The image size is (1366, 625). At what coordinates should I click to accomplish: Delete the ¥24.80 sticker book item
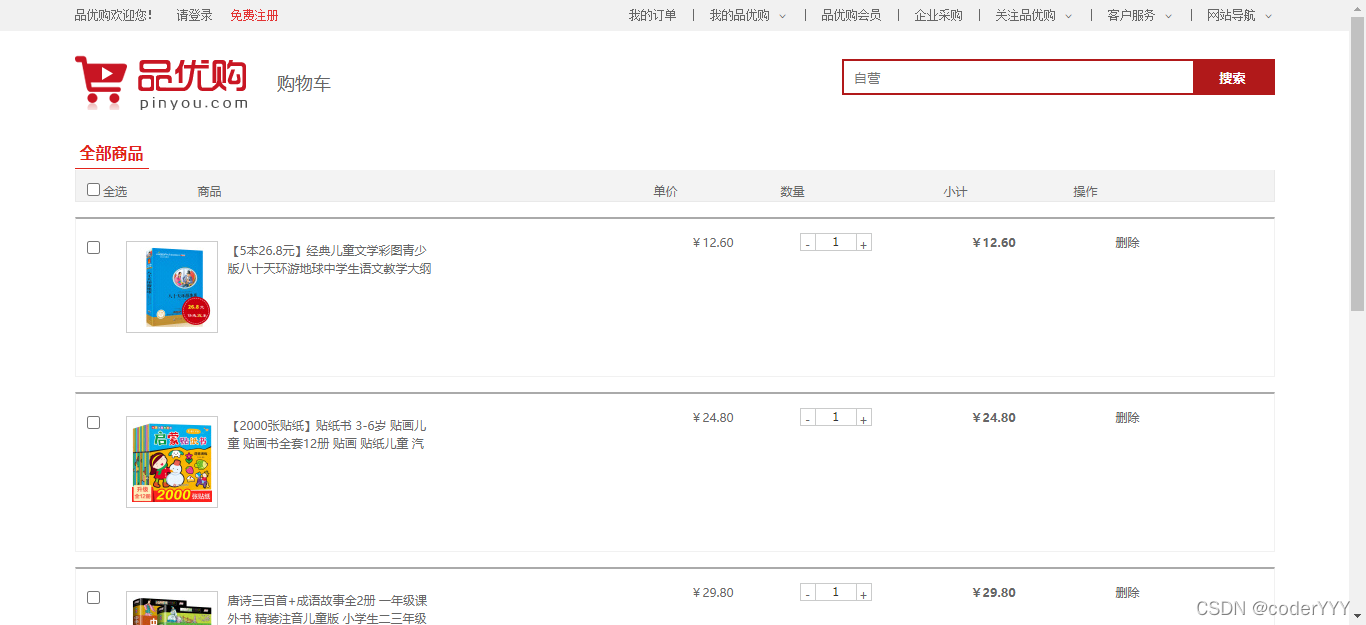pos(1127,417)
